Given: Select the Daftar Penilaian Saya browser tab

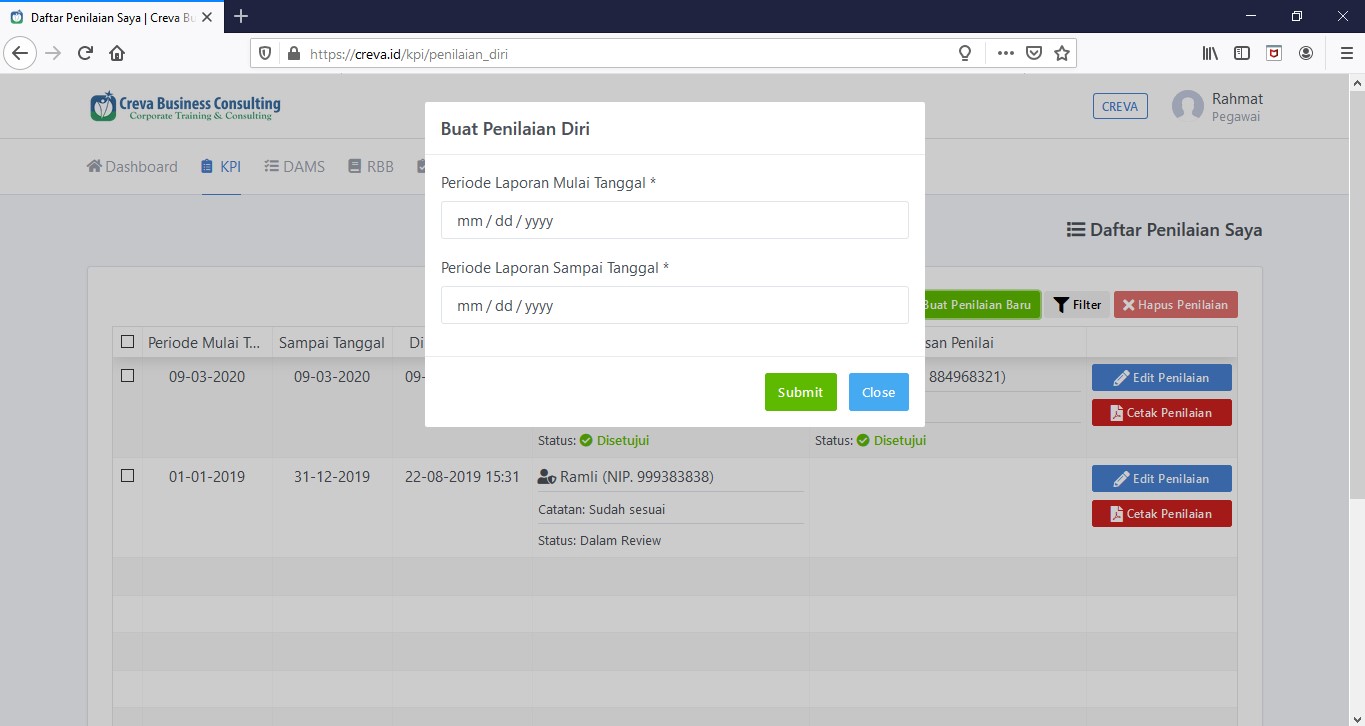Looking at the screenshot, I should 111,17.
